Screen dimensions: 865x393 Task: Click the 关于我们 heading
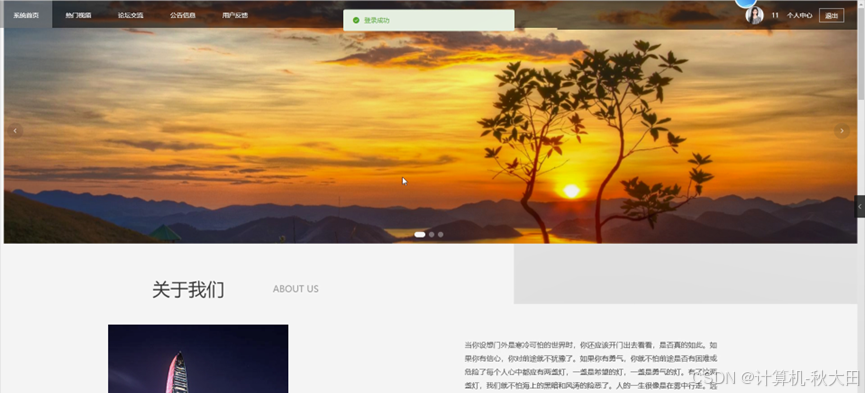coord(188,289)
